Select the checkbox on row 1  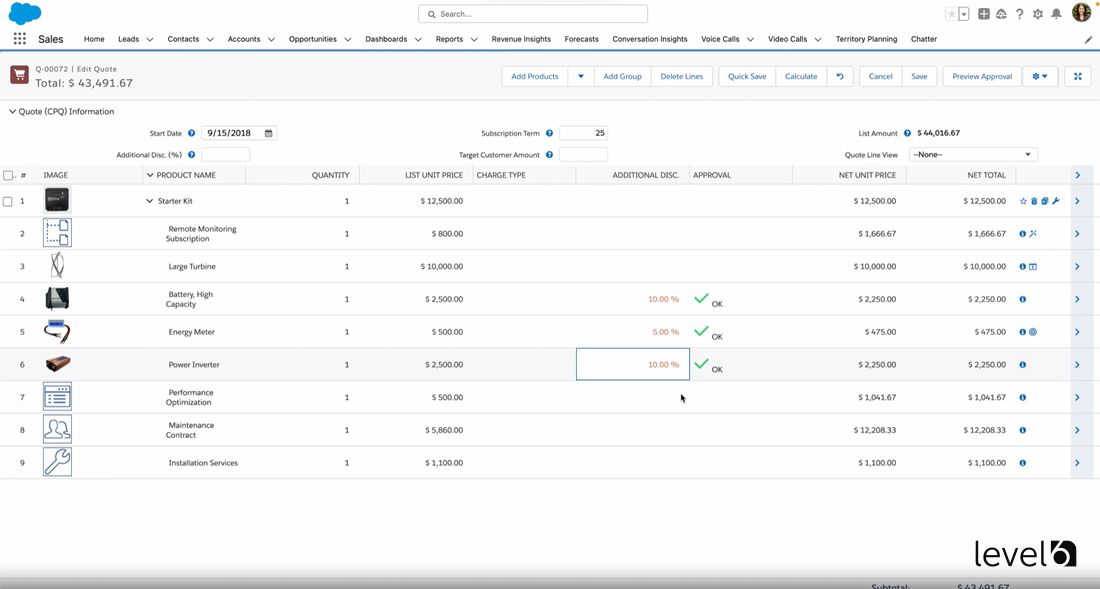pos(7,200)
